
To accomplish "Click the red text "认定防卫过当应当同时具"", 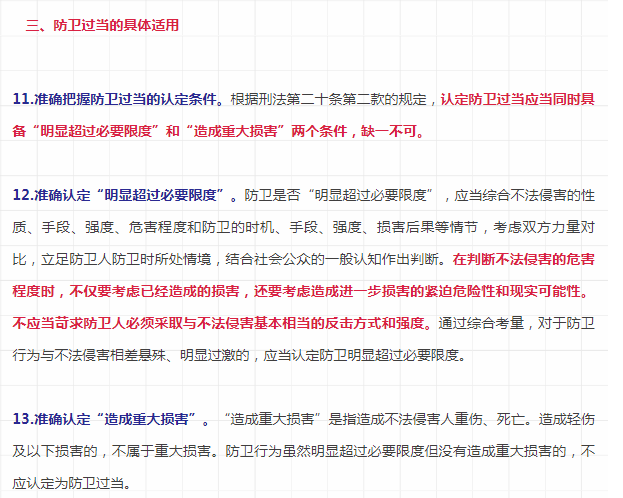I will coord(518,99).
